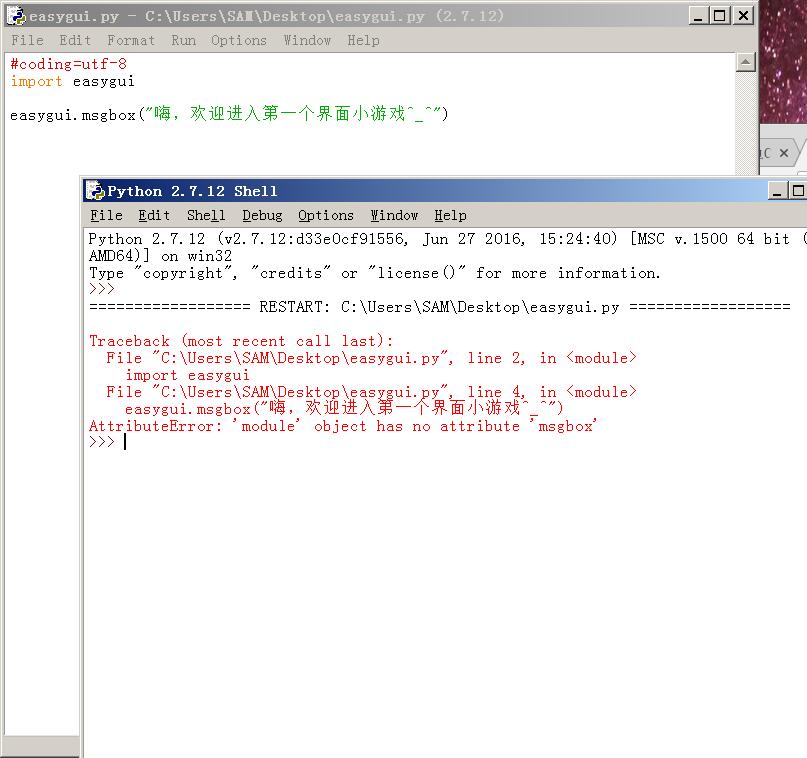Open the editor's File menu
Image resolution: width=807 pixels, height=758 pixels.
point(27,40)
